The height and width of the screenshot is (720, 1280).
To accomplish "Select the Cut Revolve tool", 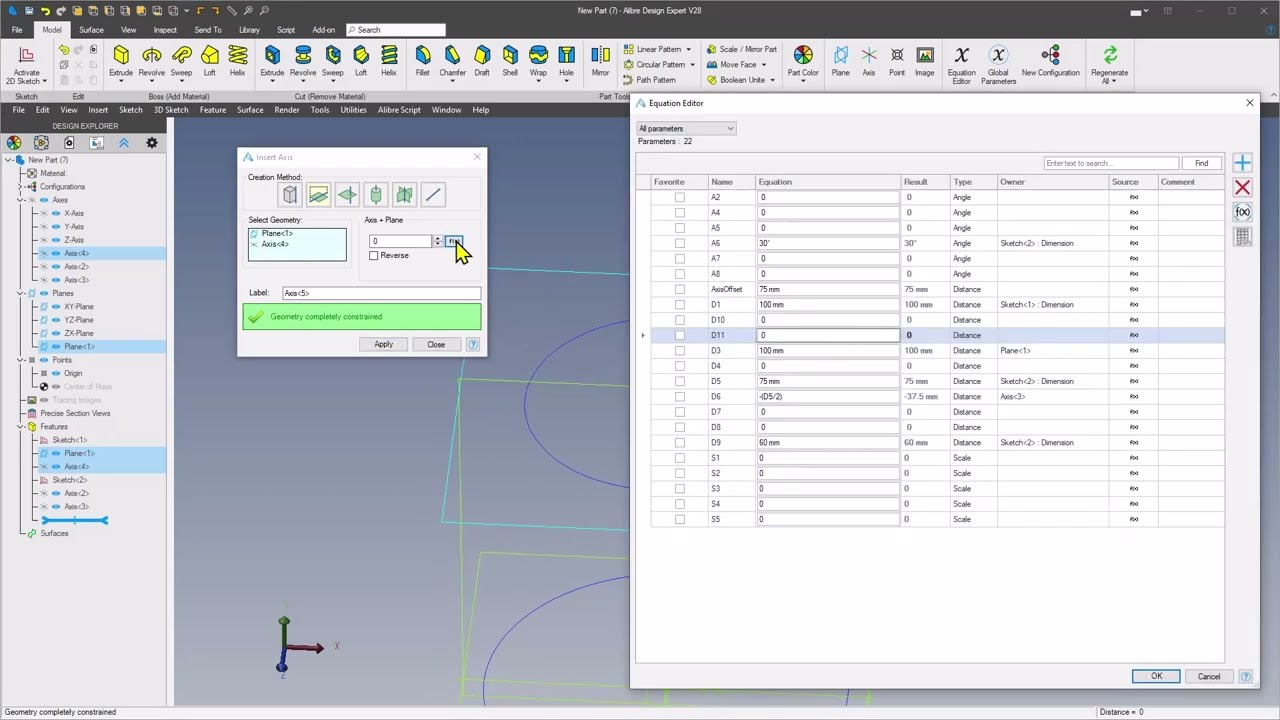I will (x=303, y=60).
